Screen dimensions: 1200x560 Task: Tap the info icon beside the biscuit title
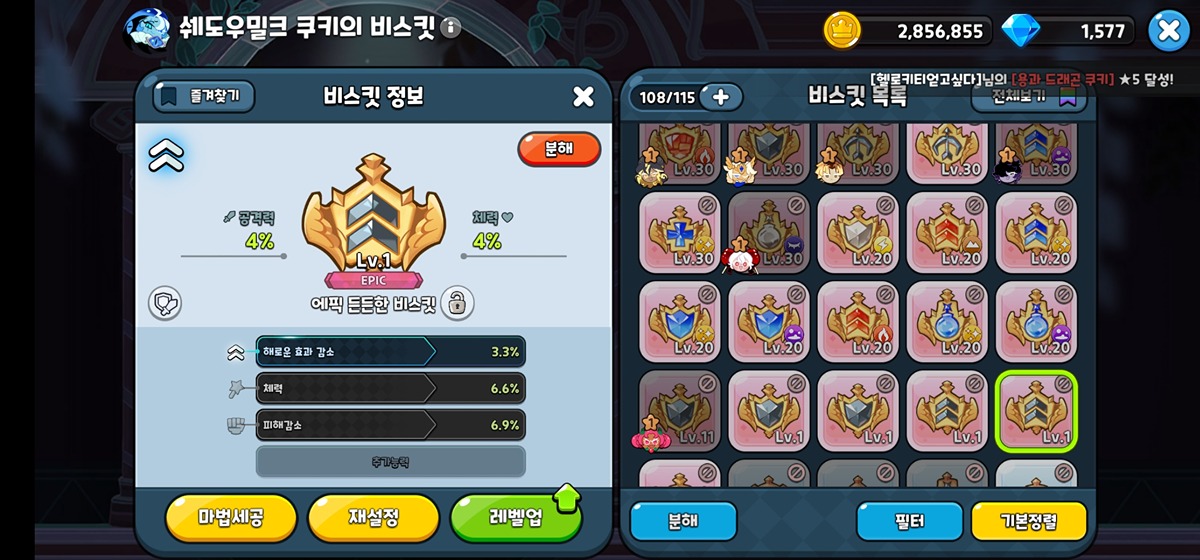[451, 28]
